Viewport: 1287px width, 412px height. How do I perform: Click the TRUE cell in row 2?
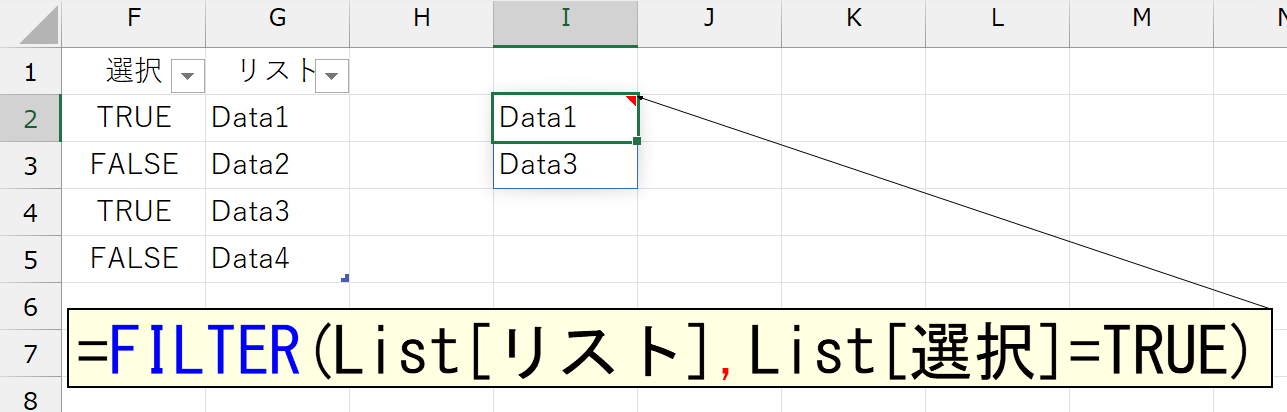[134, 118]
